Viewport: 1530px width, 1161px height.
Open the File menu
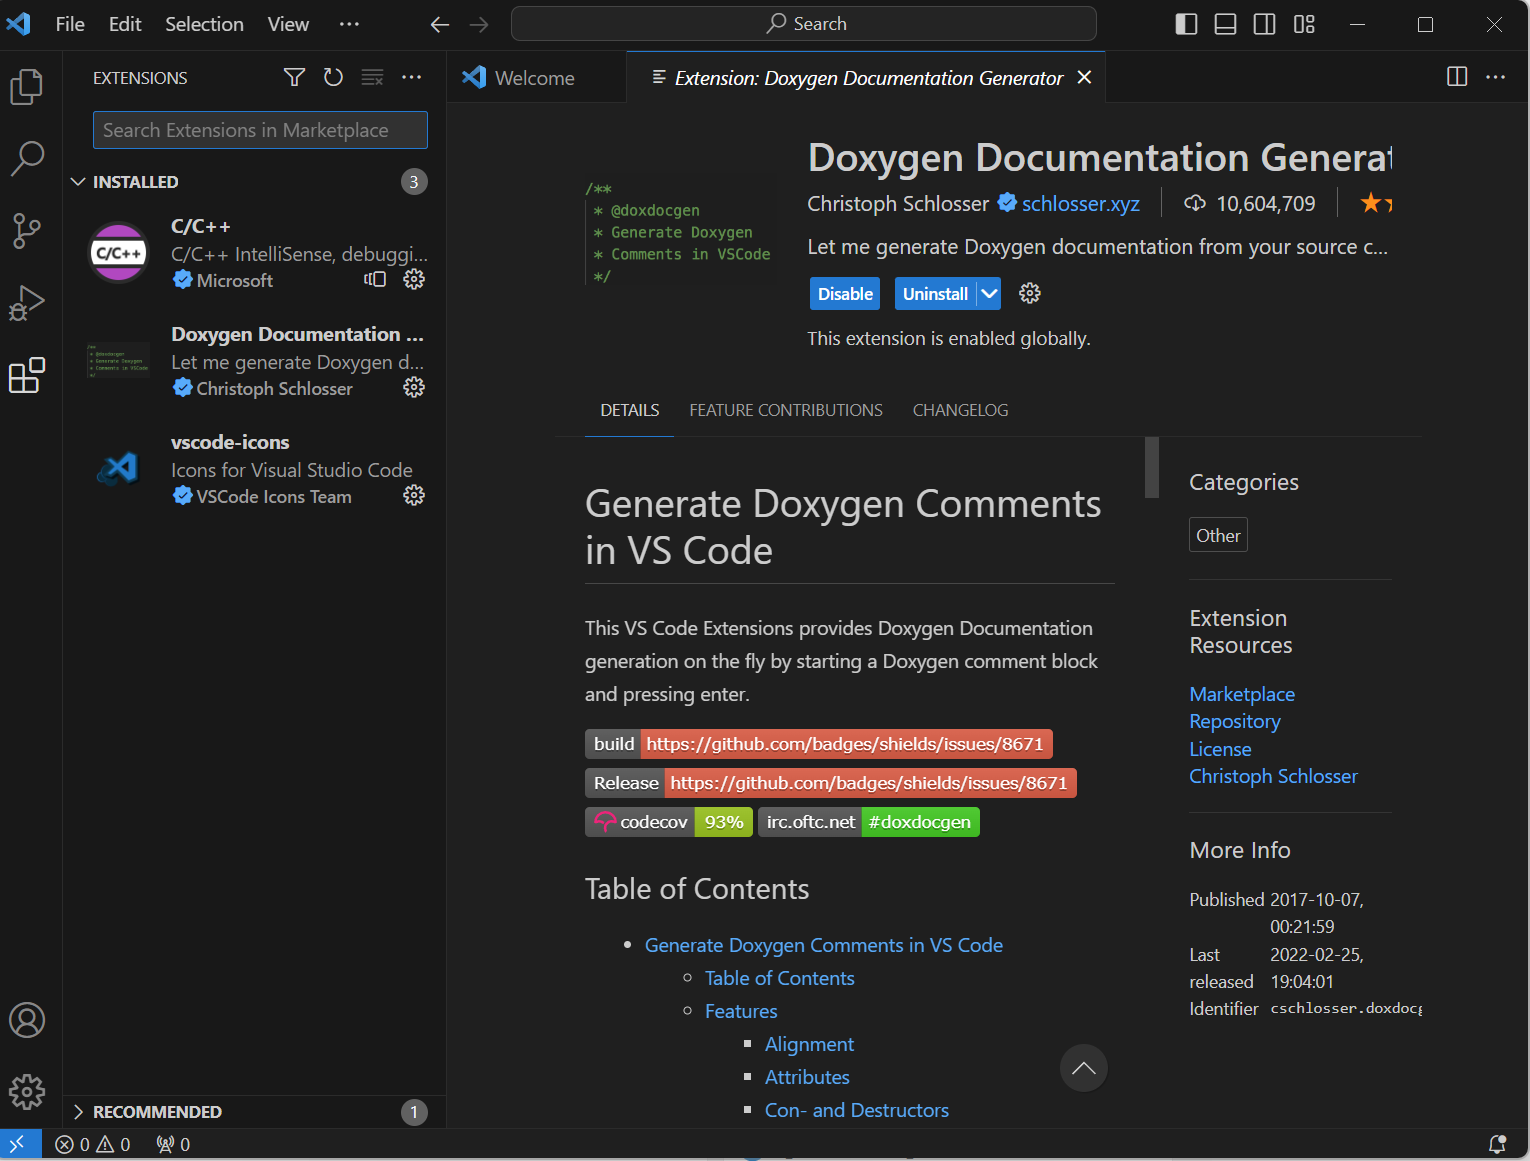70,24
